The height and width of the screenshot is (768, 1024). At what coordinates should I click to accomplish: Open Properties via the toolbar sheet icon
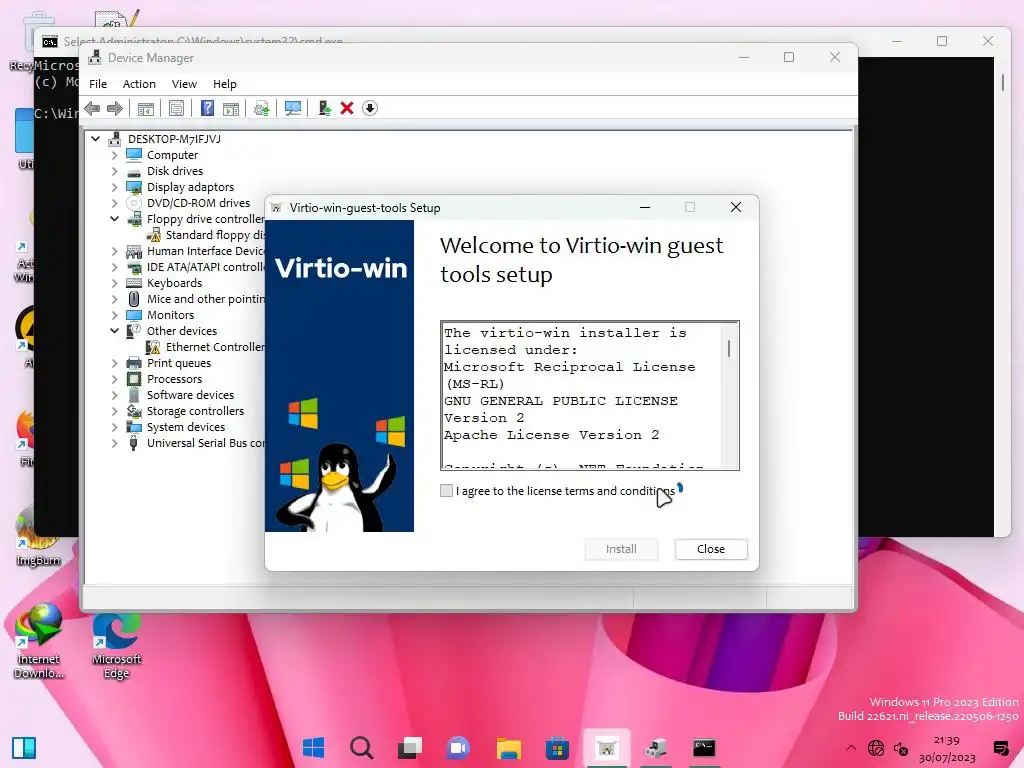[176, 108]
